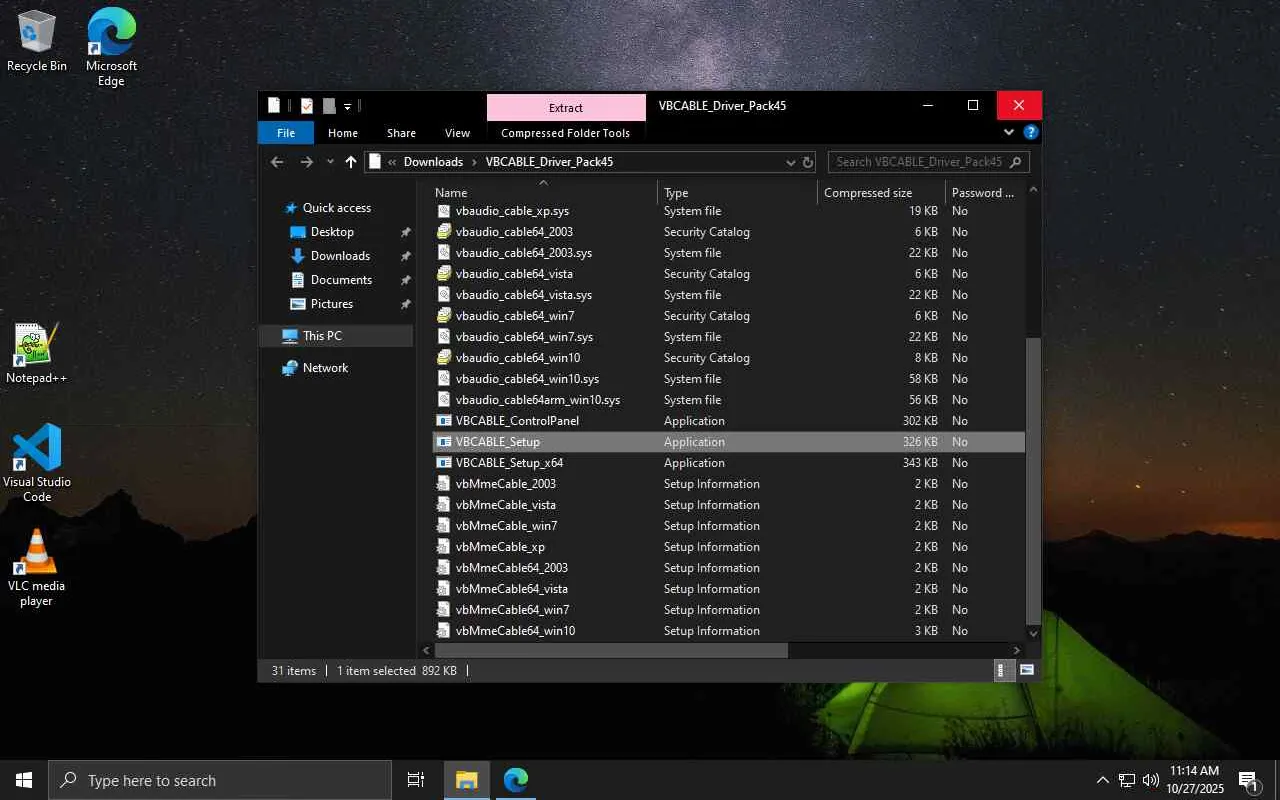Select Network in the navigation pane
This screenshot has height=800, width=1280.
point(326,368)
